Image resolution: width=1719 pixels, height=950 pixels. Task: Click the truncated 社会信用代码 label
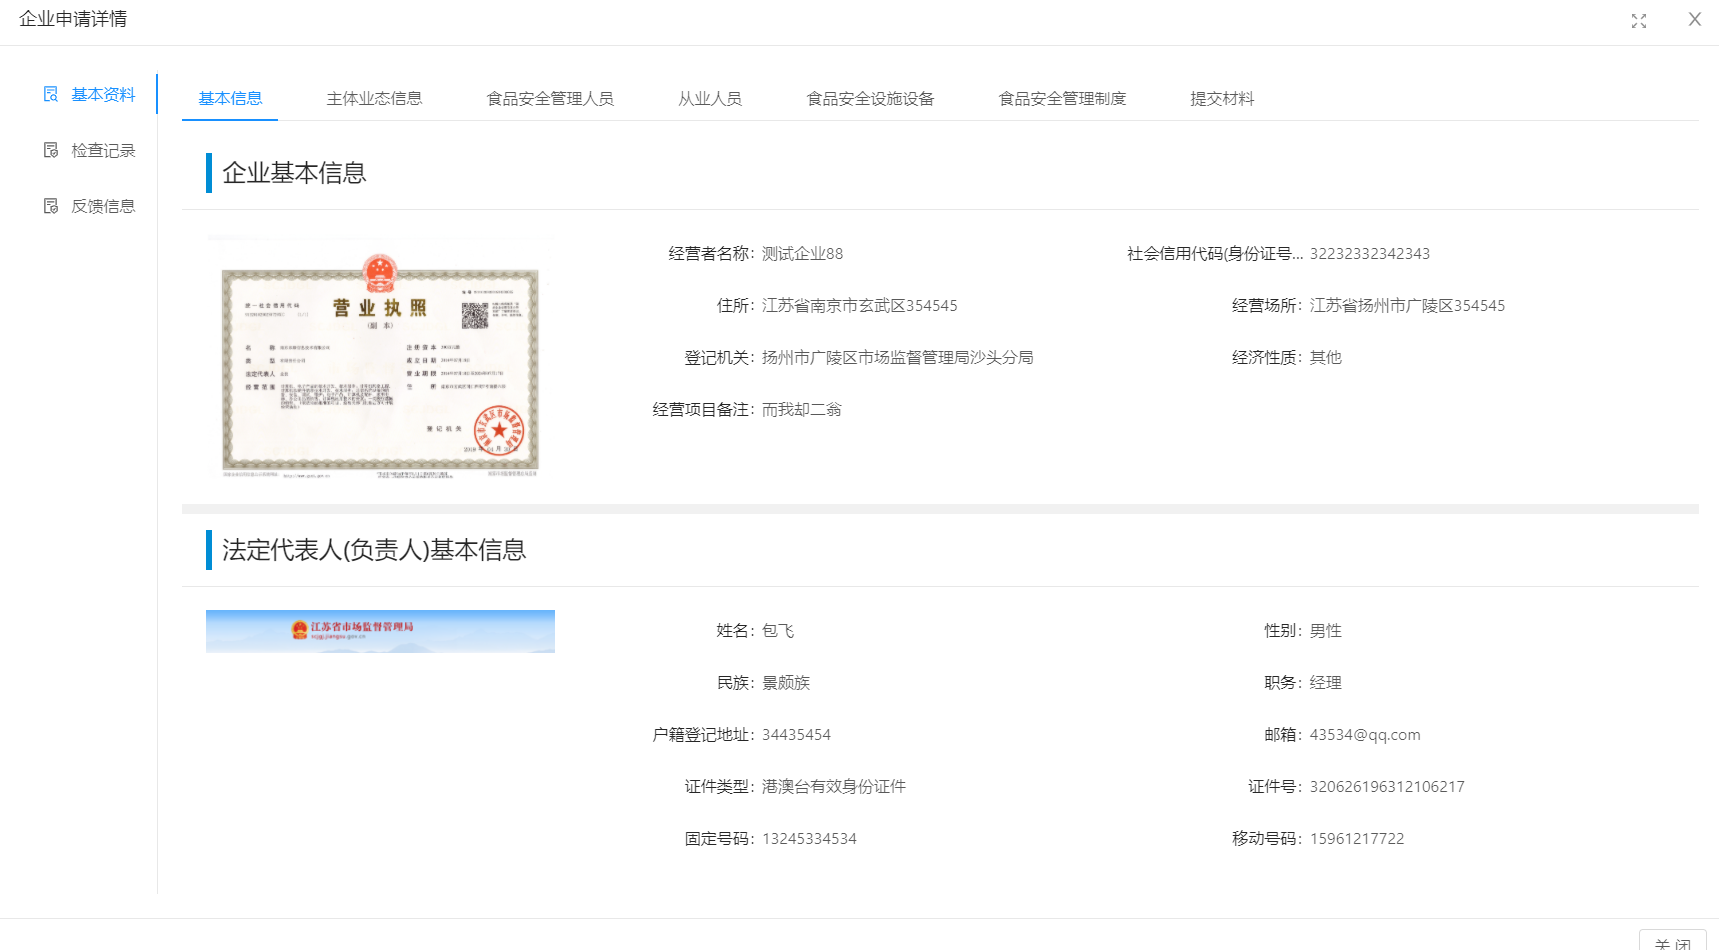(1214, 254)
